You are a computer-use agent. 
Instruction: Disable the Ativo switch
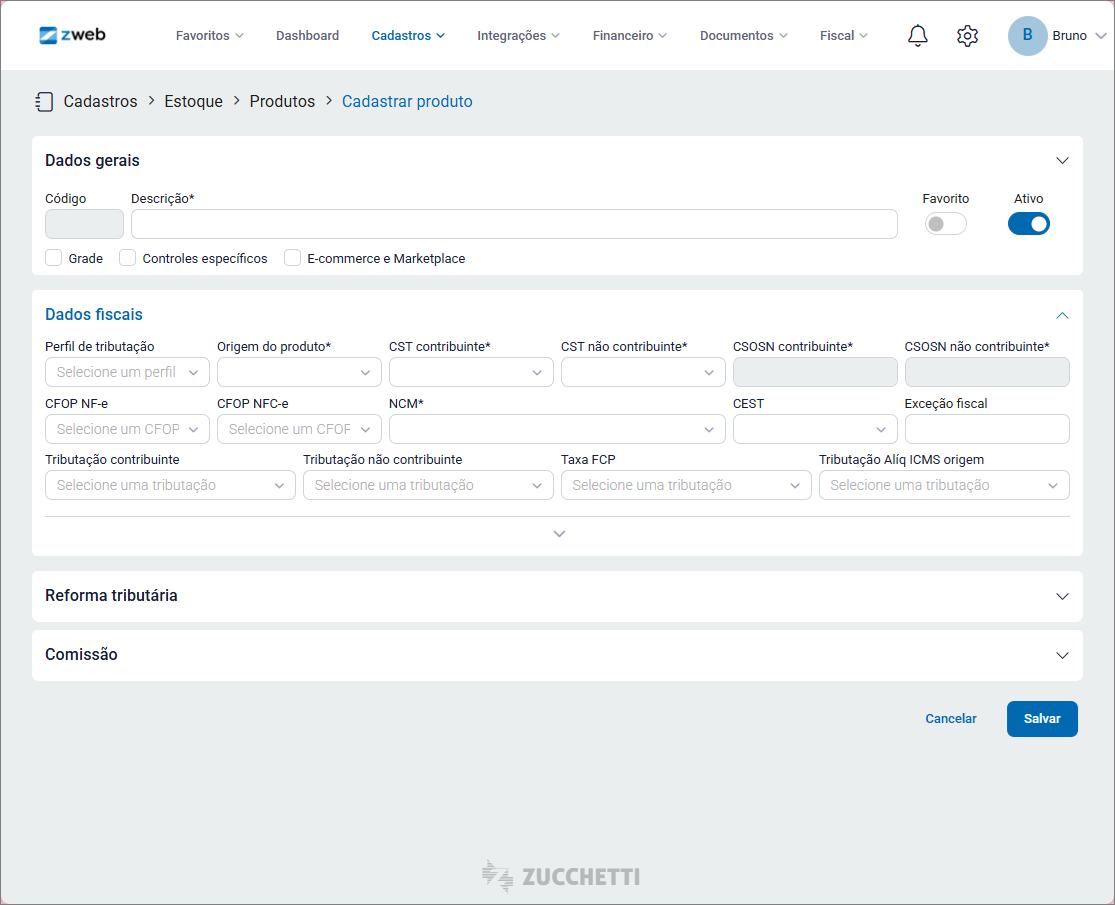tap(1028, 224)
